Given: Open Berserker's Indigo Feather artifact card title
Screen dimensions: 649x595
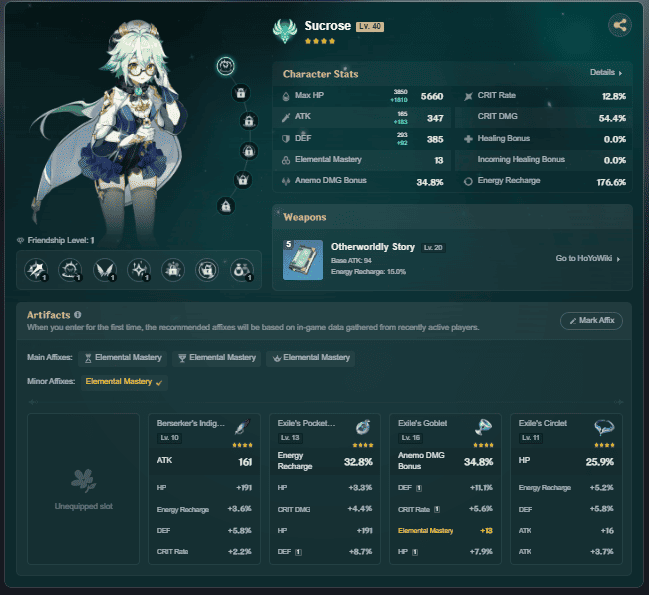Looking at the screenshot, I should [x=190, y=423].
